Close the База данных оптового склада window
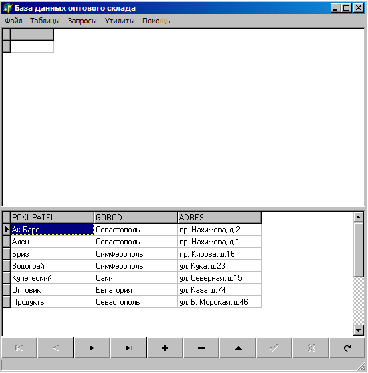The width and height of the screenshot is (368, 373). pos(358,8)
